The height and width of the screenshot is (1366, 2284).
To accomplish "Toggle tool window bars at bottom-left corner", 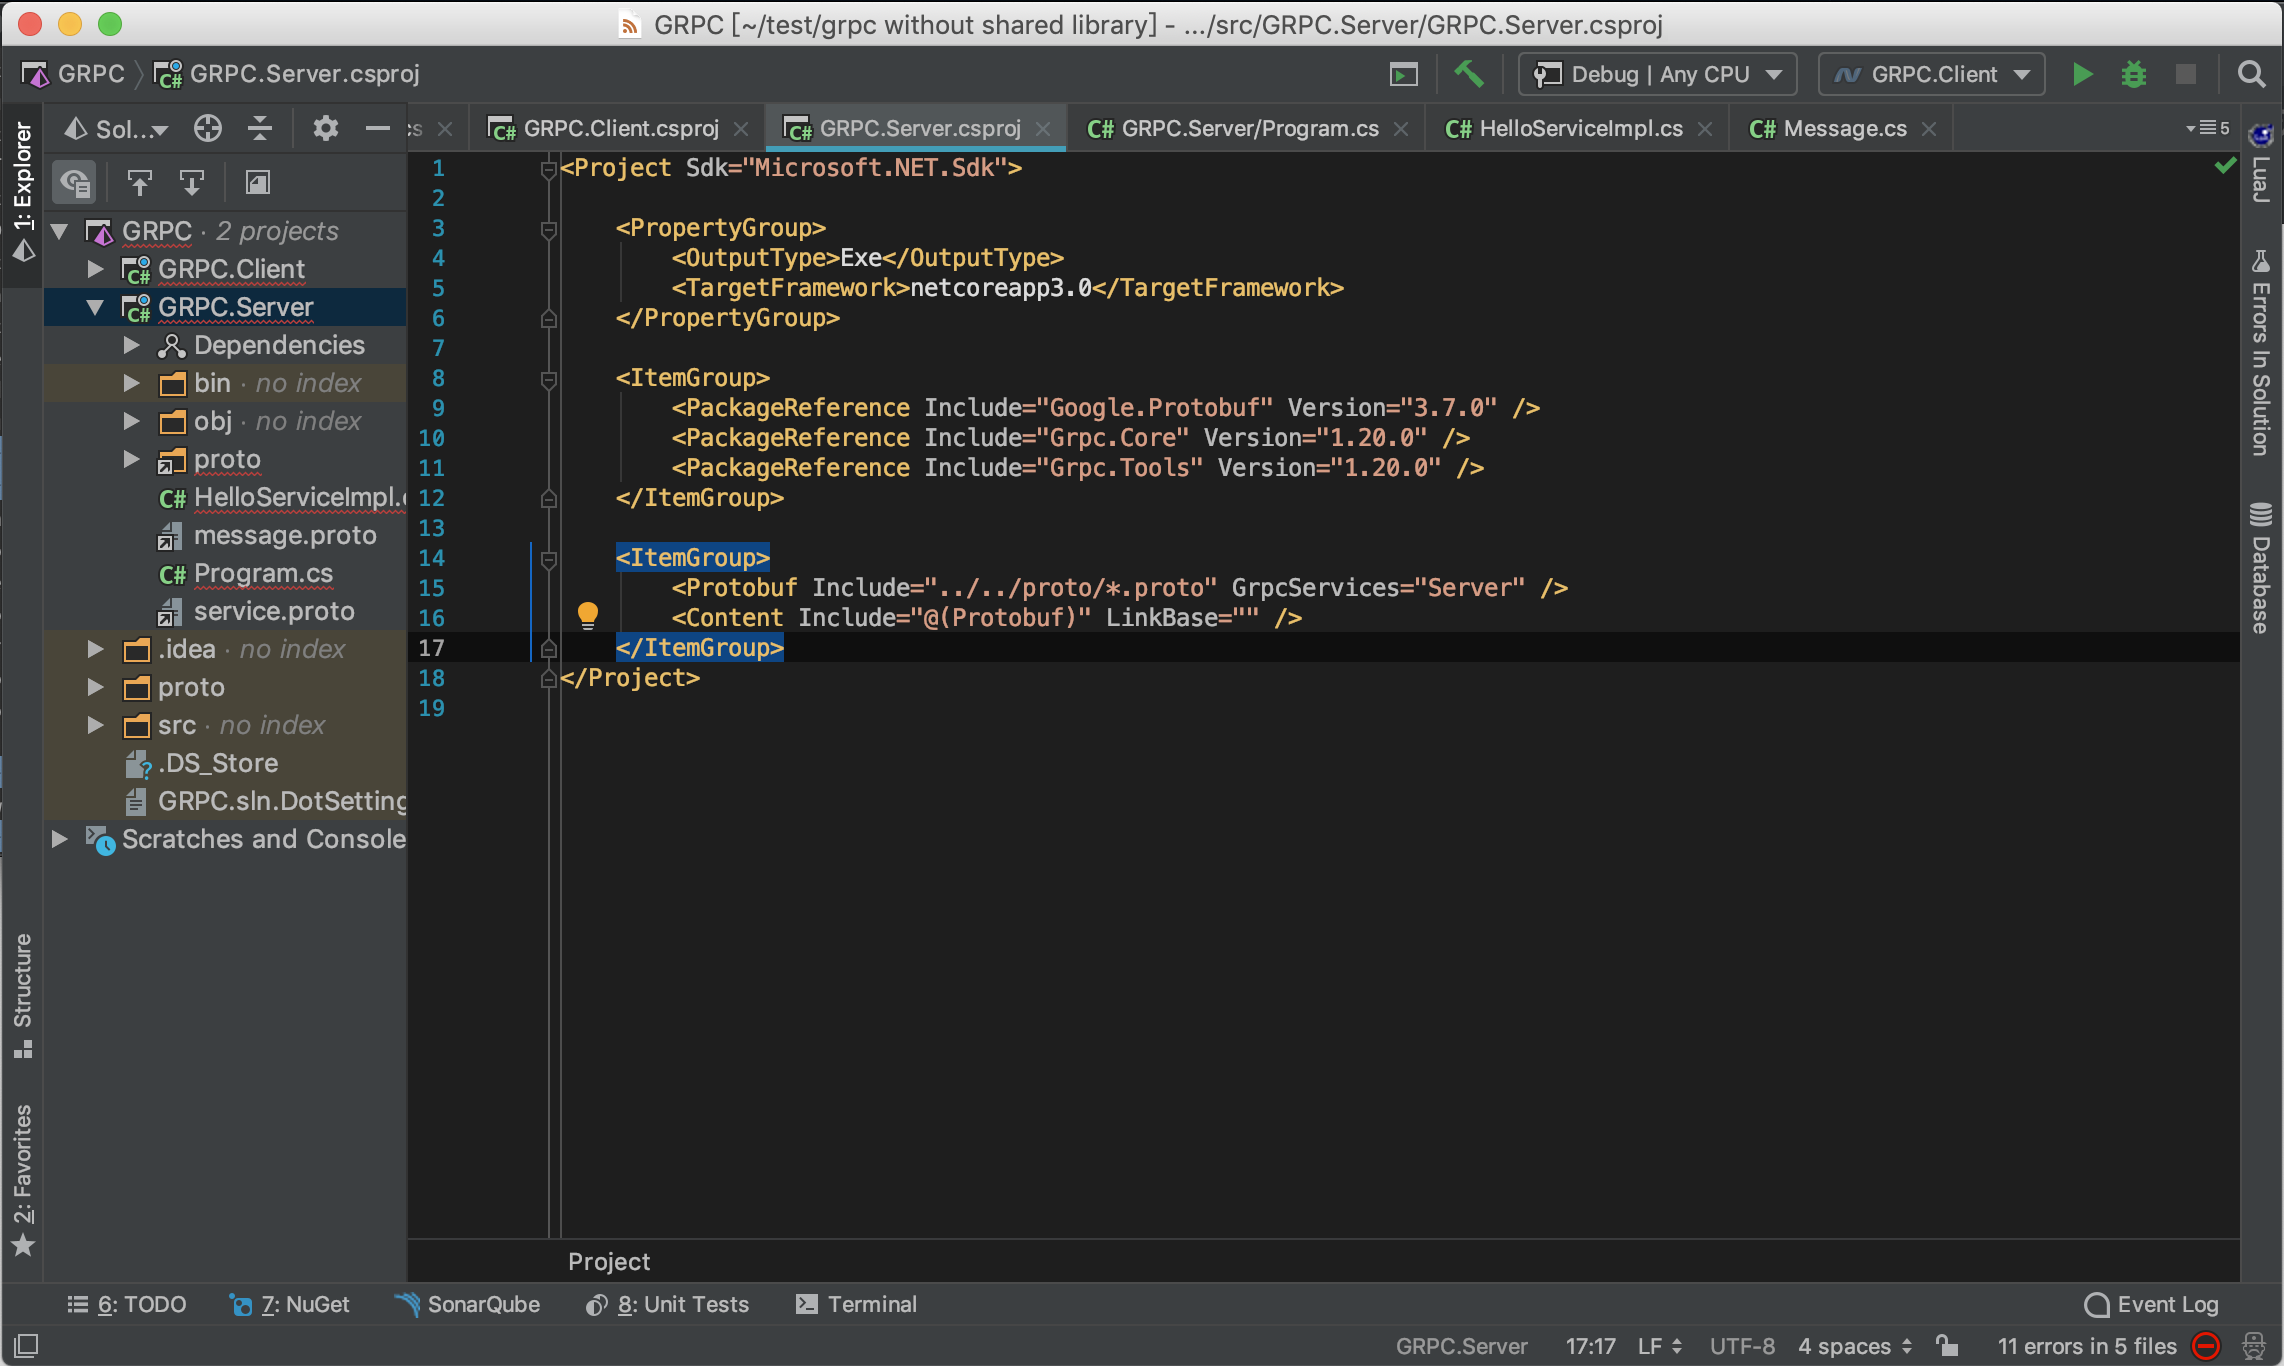I will coord(26,1345).
